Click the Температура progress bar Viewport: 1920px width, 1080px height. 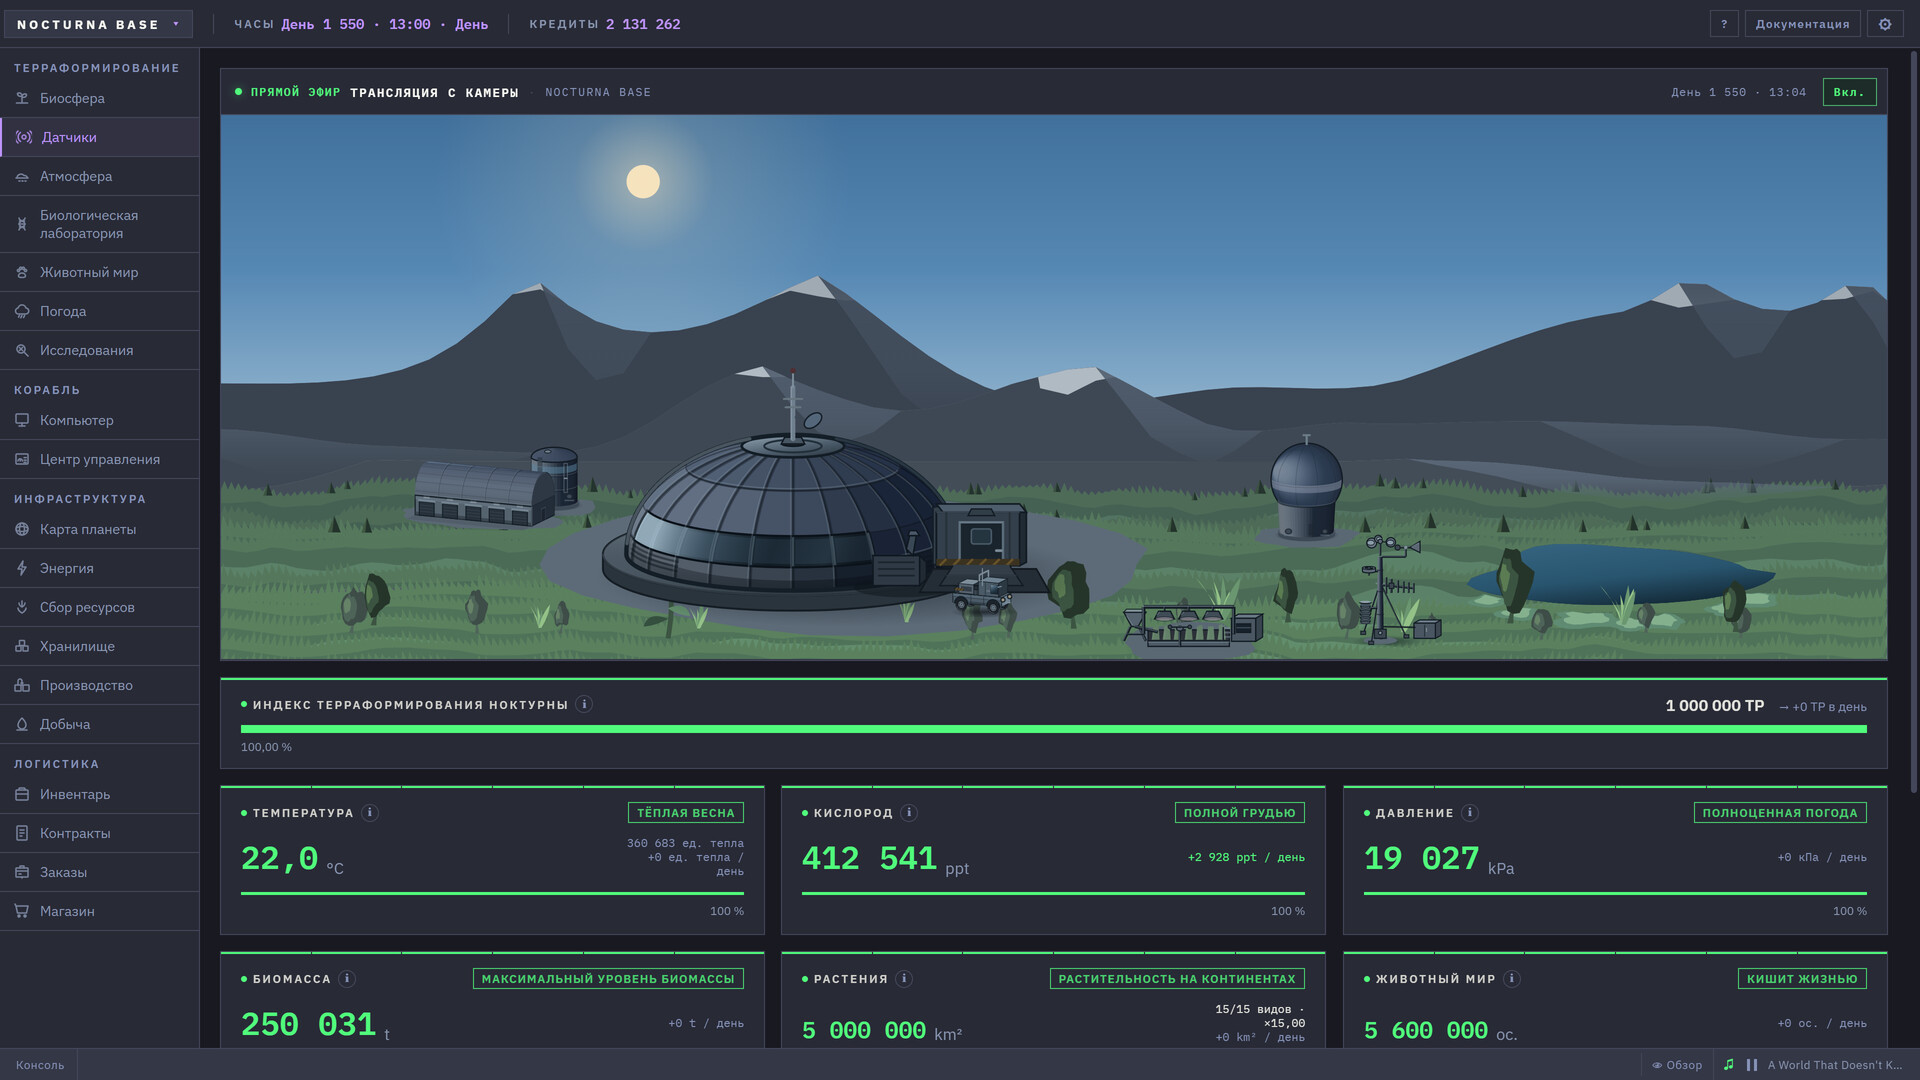click(492, 893)
